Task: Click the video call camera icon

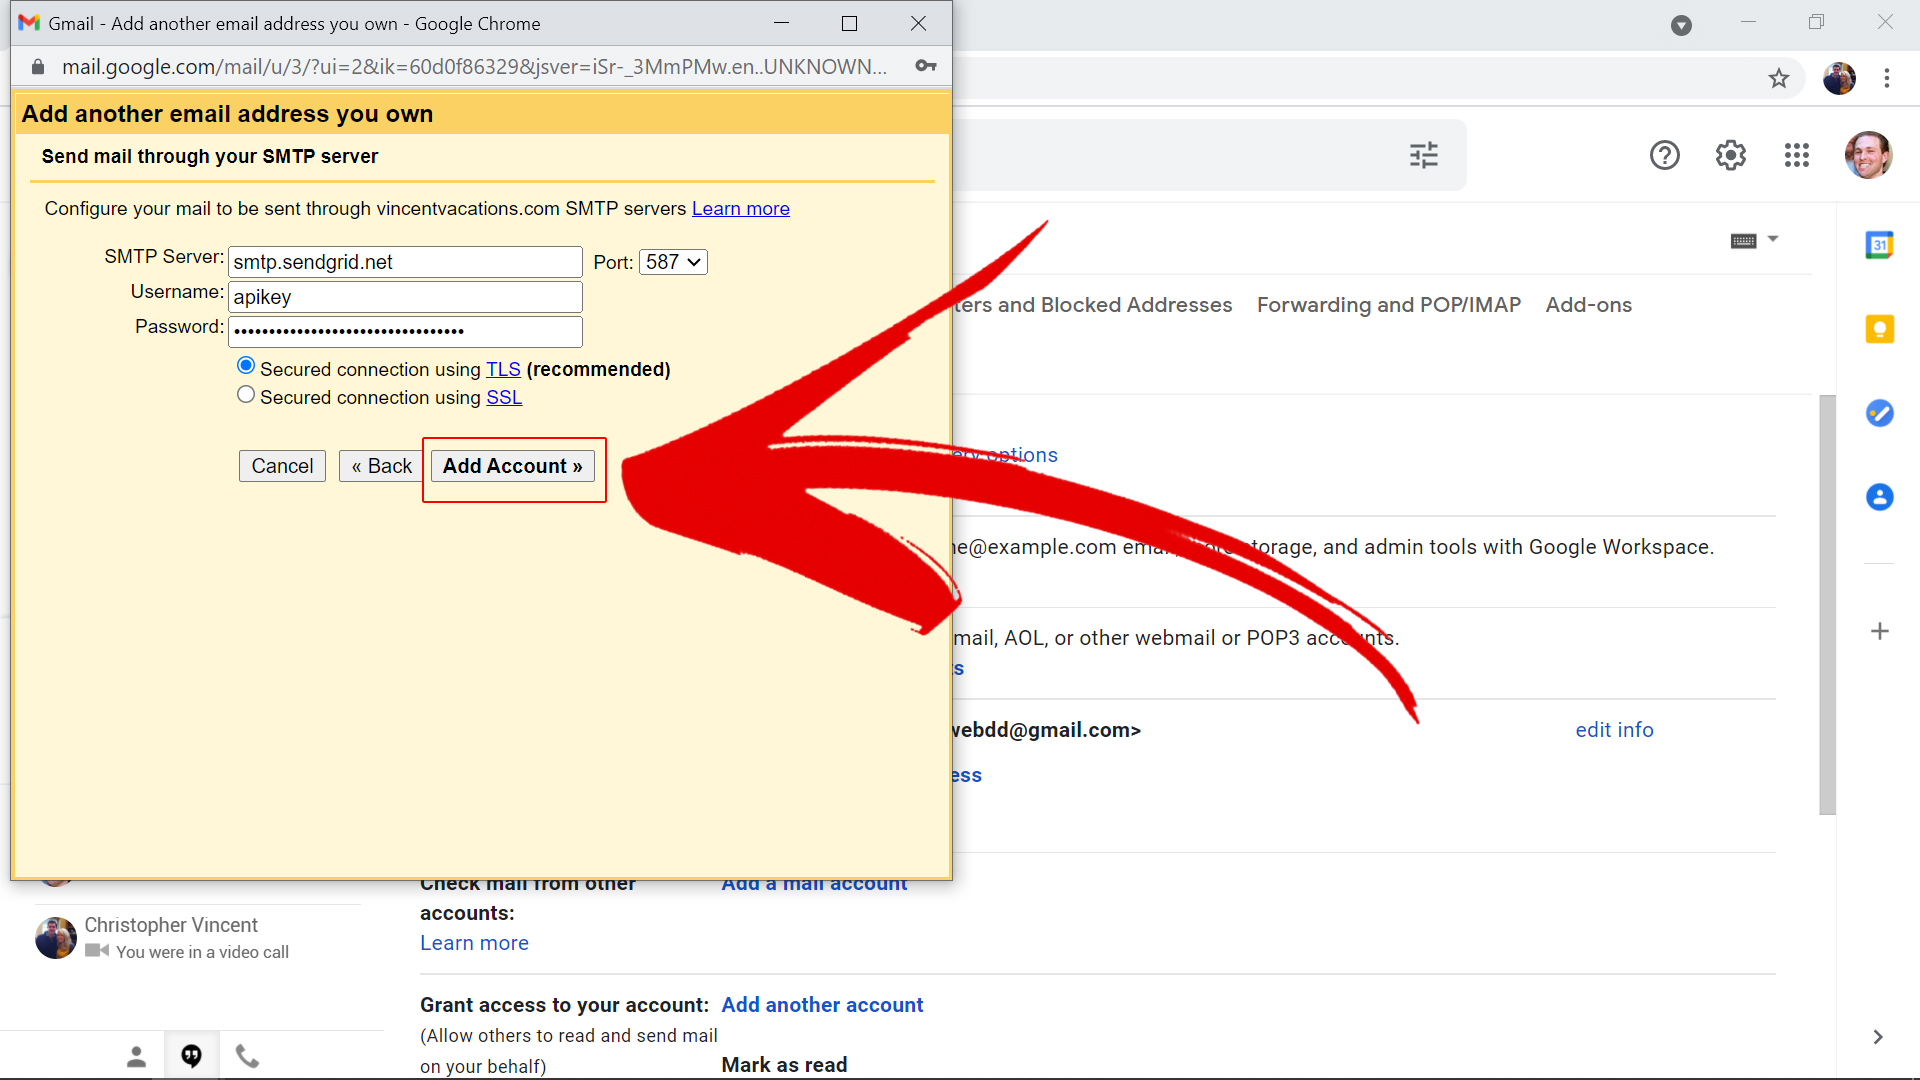Action: pyautogui.click(x=96, y=951)
